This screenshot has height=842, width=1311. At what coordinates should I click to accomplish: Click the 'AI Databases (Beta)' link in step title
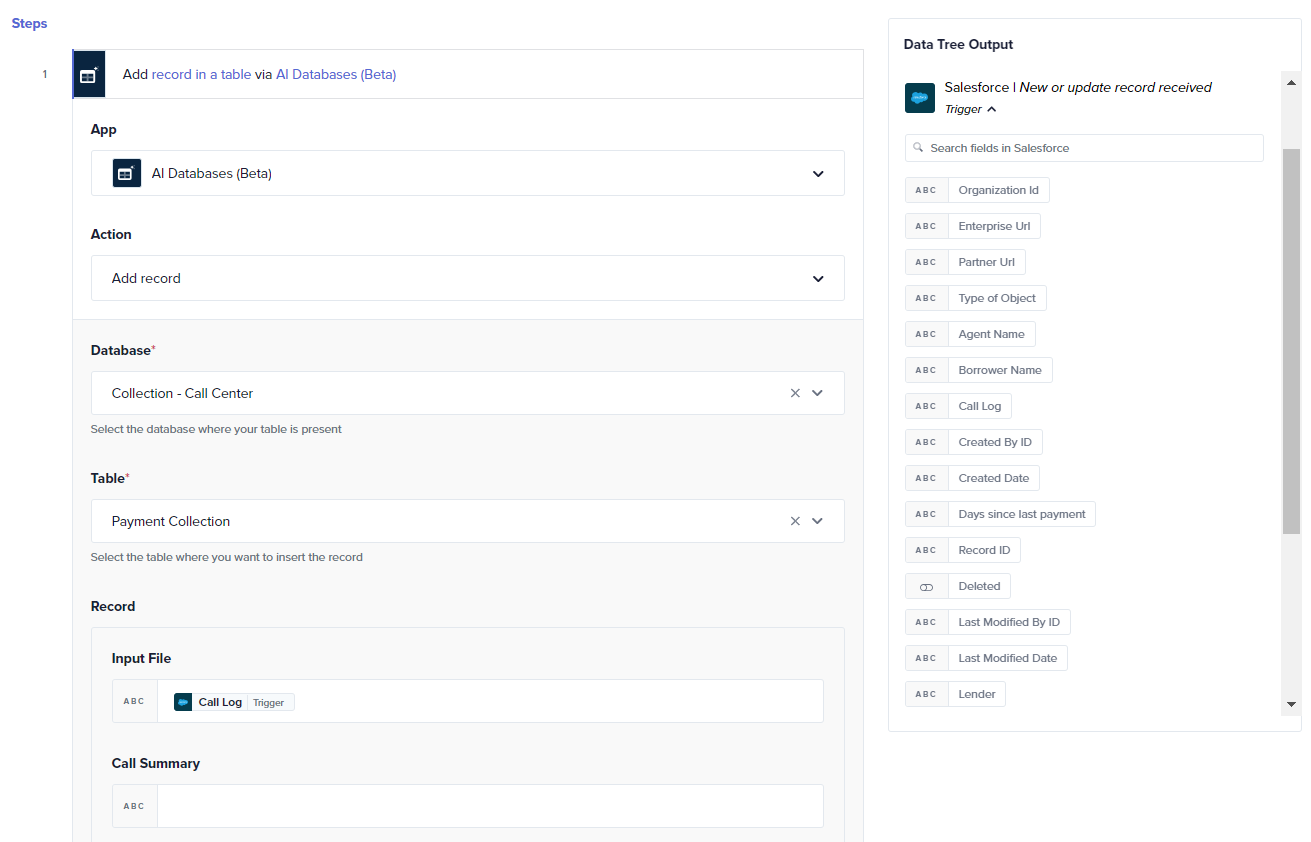(x=336, y=74)
